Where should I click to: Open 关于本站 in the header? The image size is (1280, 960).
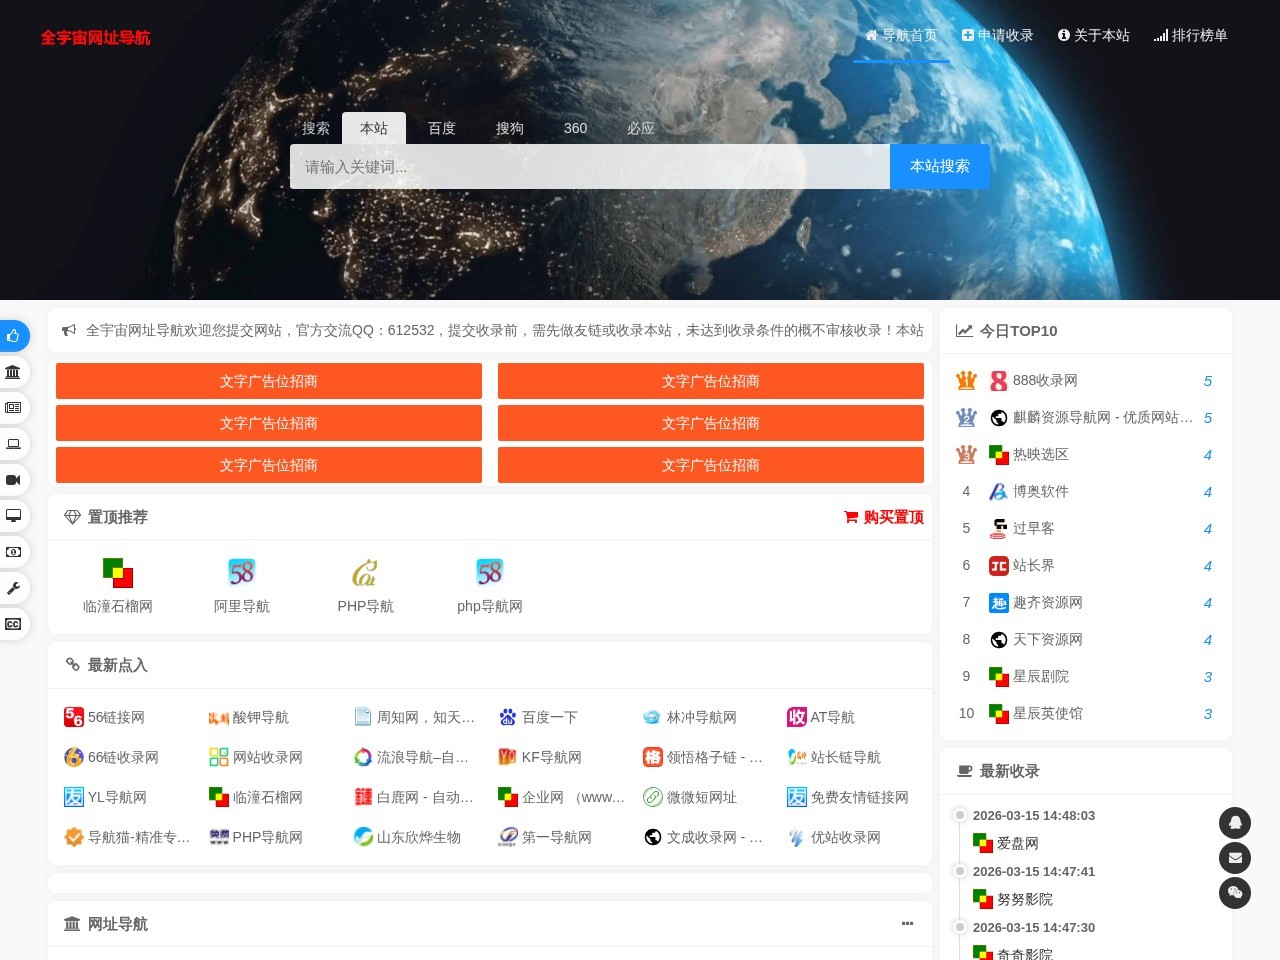1094,35
